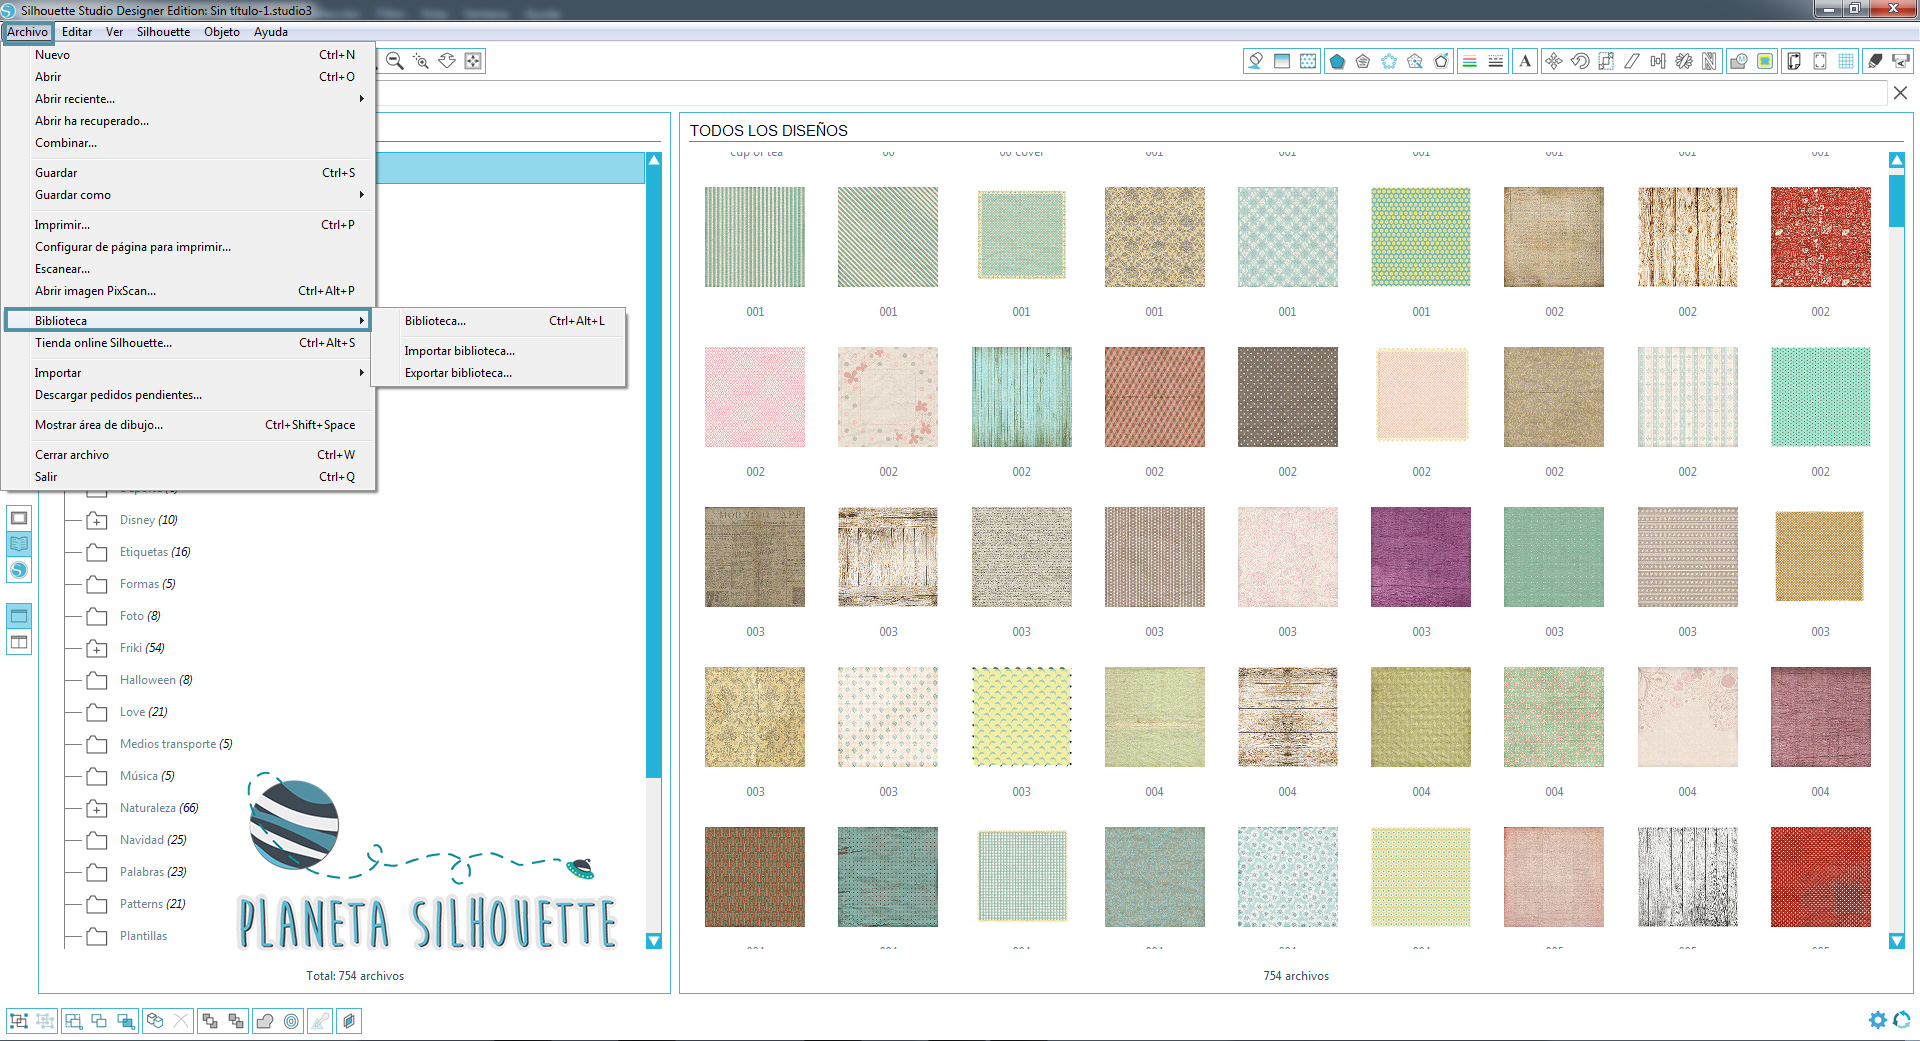Click the Weld shapes icon
The width and height of the screenshot is (1920, 1041).
click(x=265, y=1021)
